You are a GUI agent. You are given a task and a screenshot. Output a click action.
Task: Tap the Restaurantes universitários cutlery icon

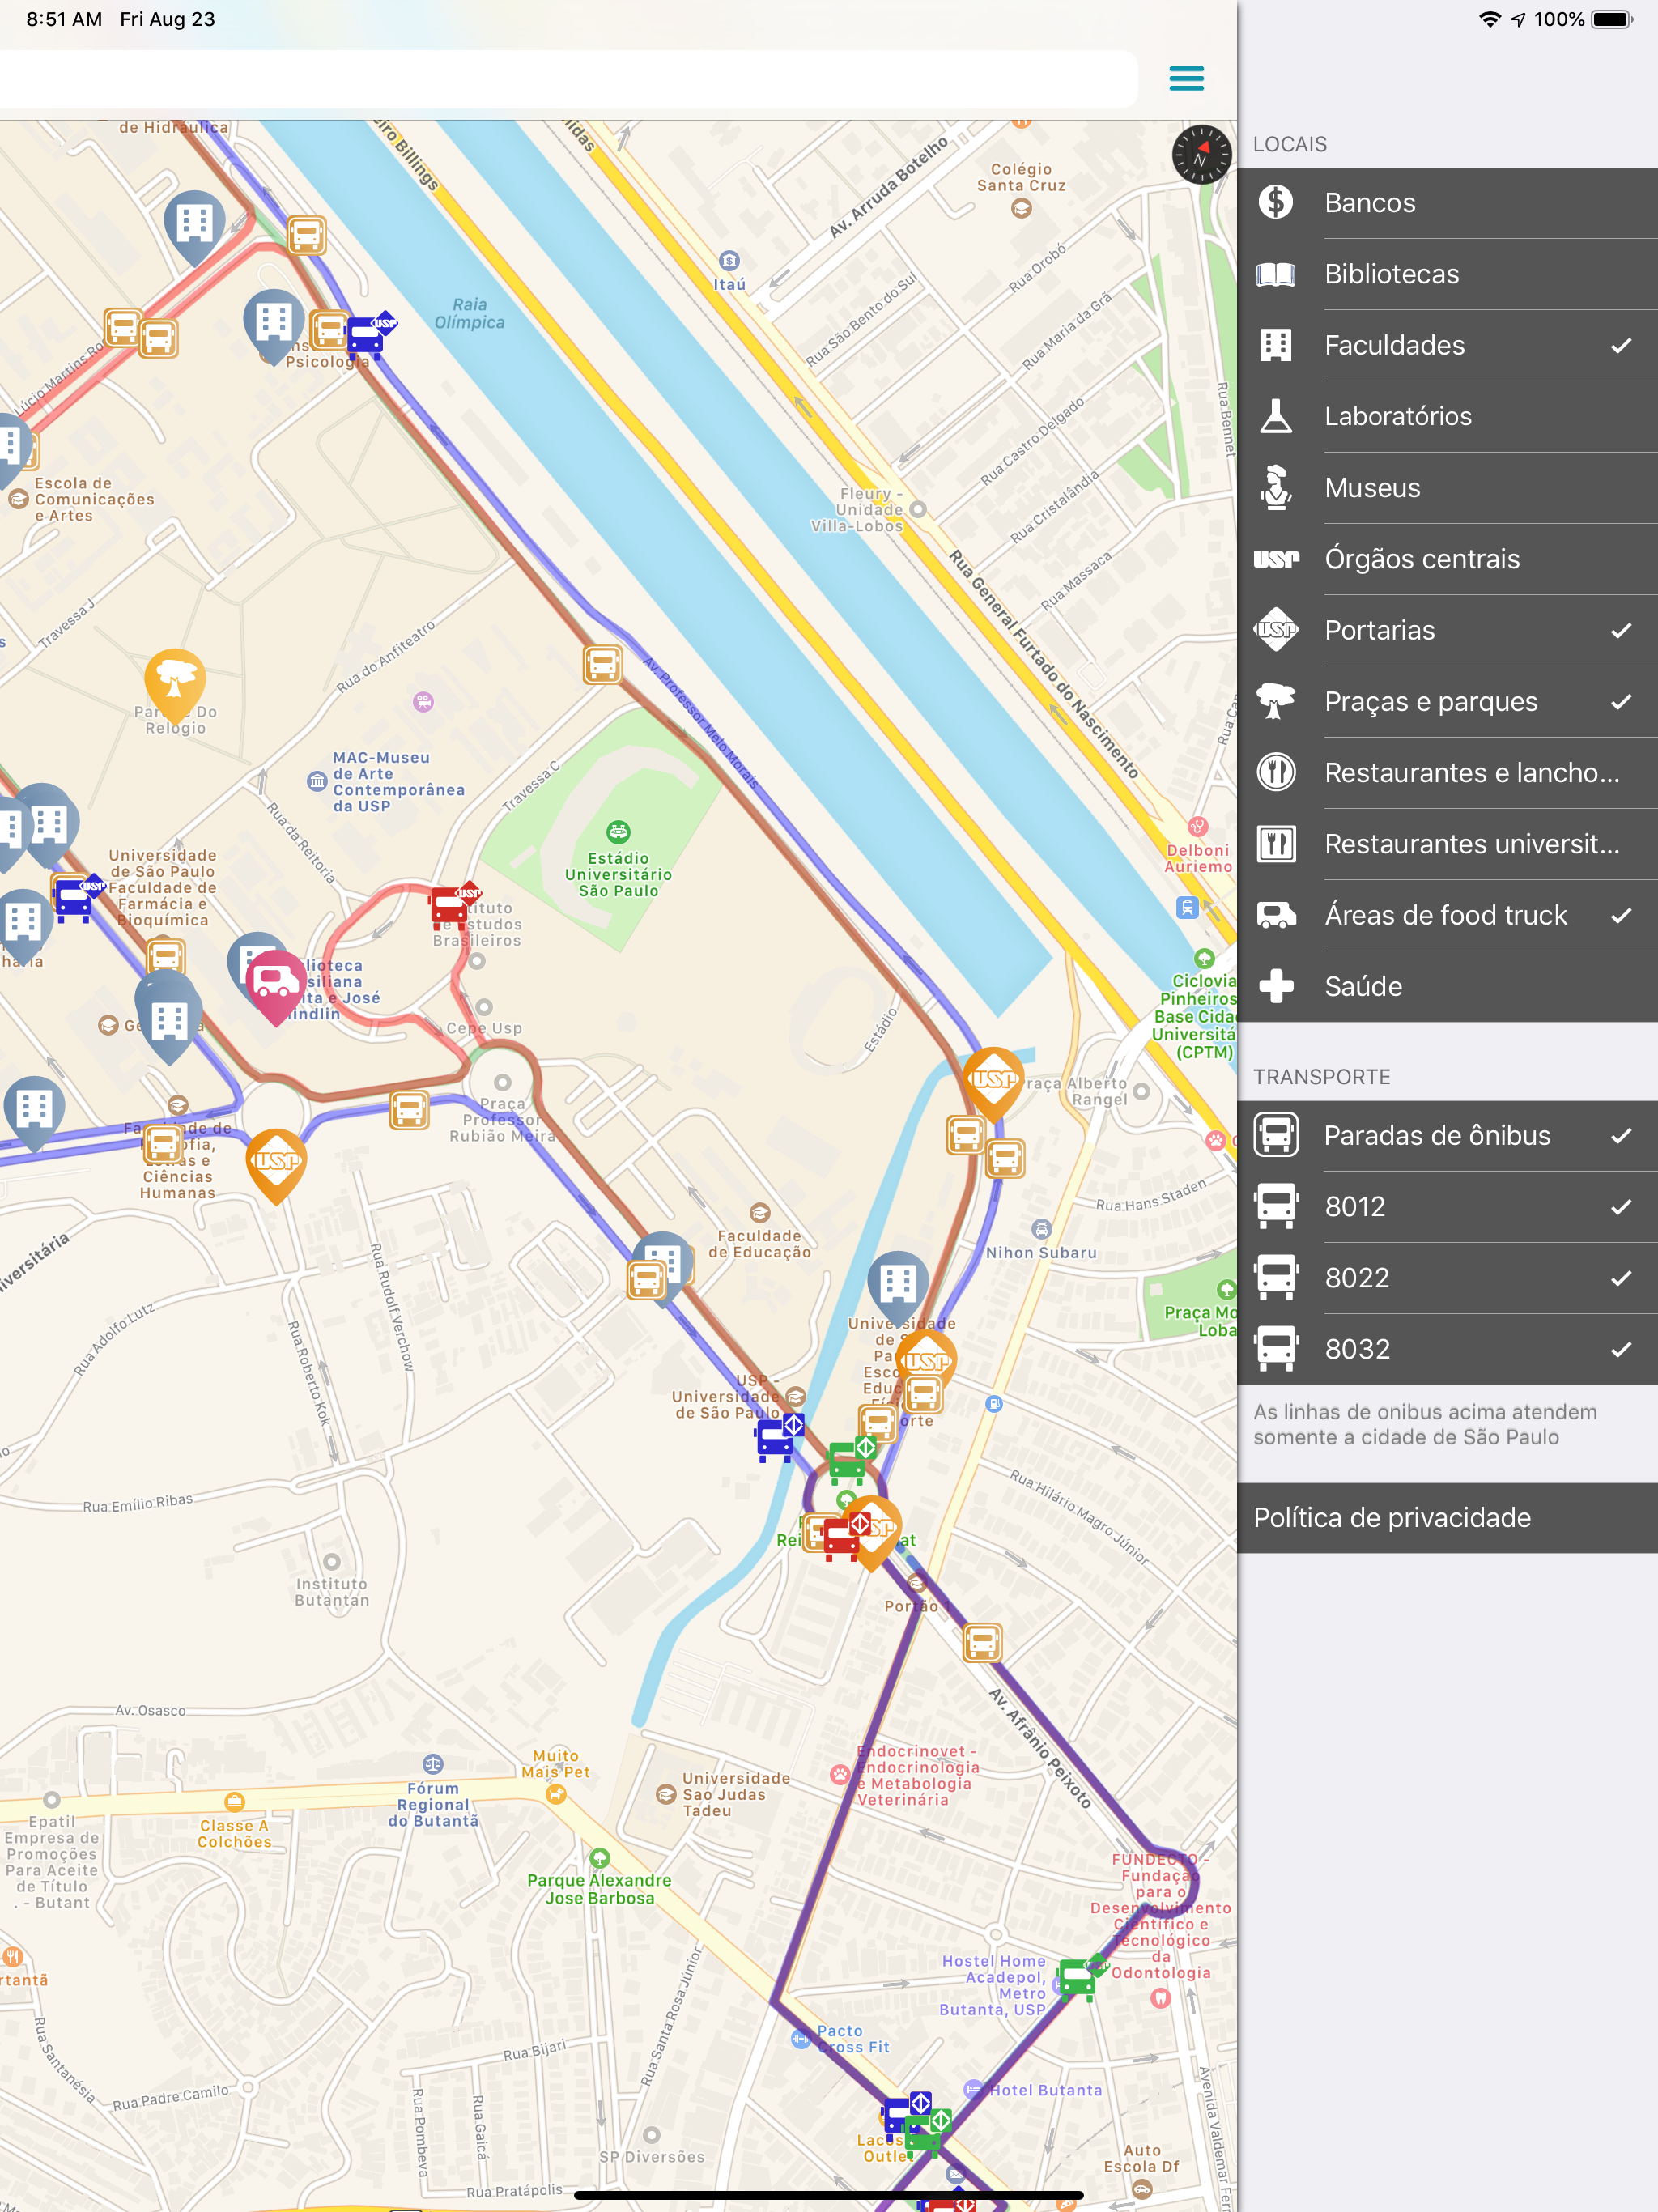[1276, 844]
